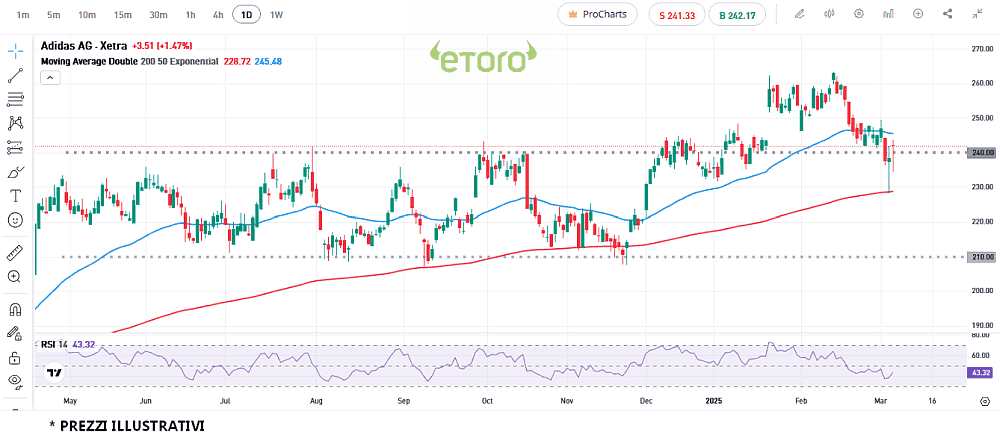Switch to 10m timeframe

[87, 14]
